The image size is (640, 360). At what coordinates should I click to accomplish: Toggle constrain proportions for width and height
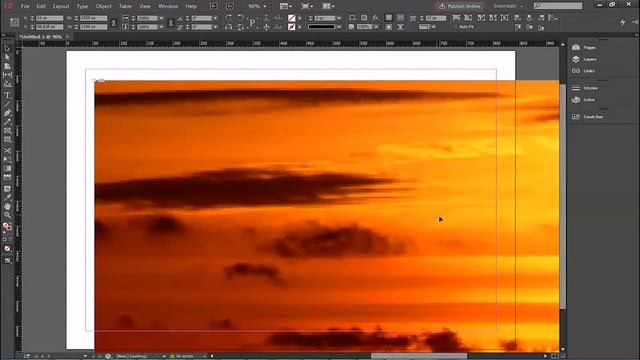[114, 23]
